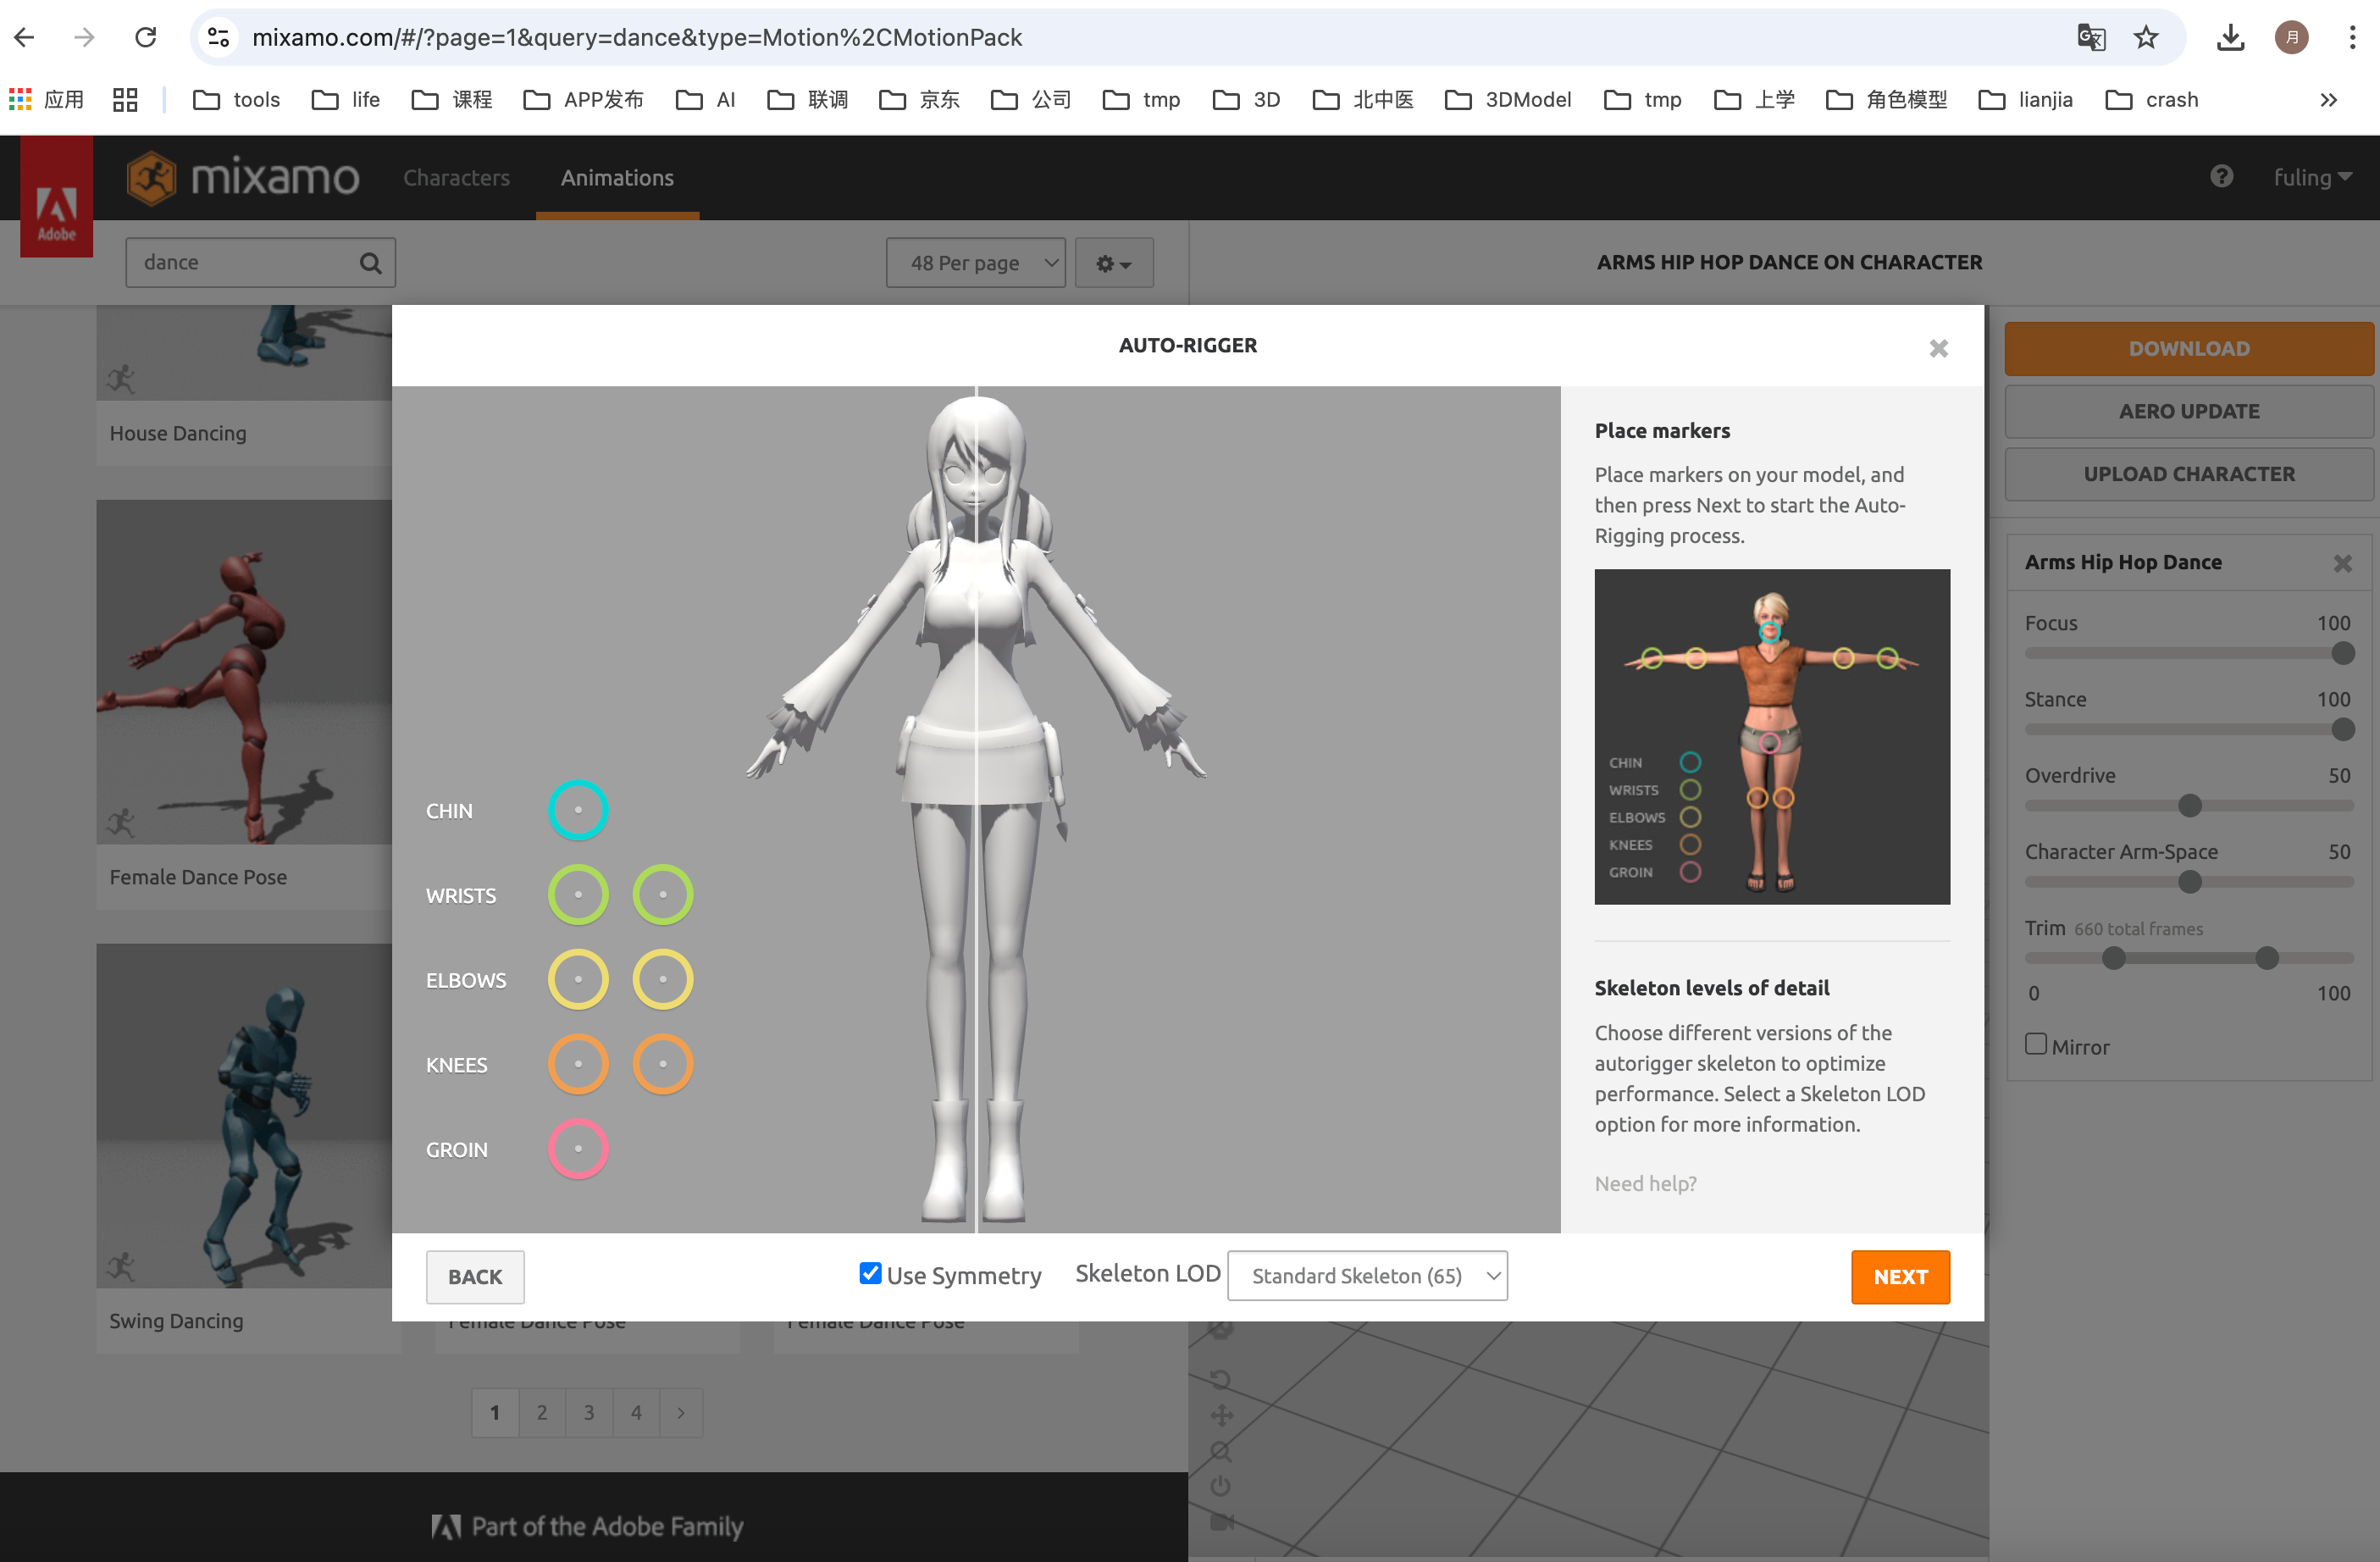View site information icon in address bar

click(218, 37)
